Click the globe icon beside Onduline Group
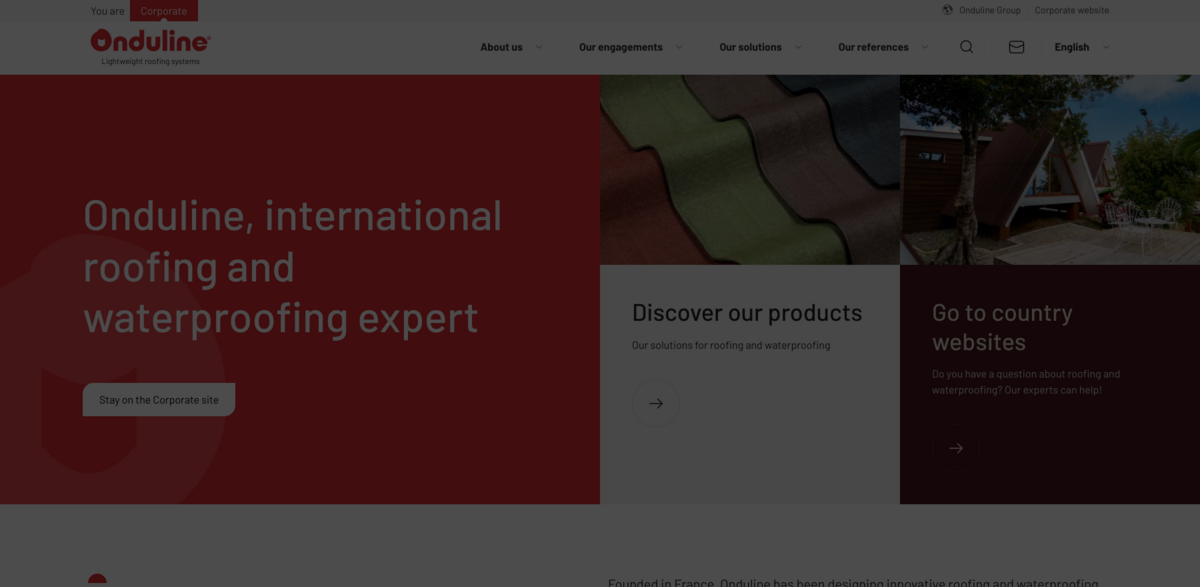 click(947, 10)
